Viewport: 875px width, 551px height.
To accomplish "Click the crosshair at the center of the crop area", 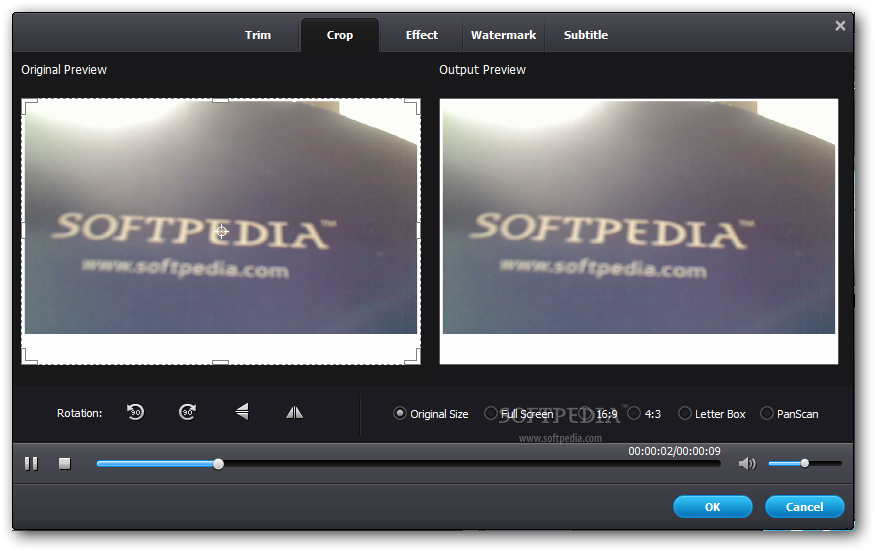I will pyautogui.click(x=222, y=231).
